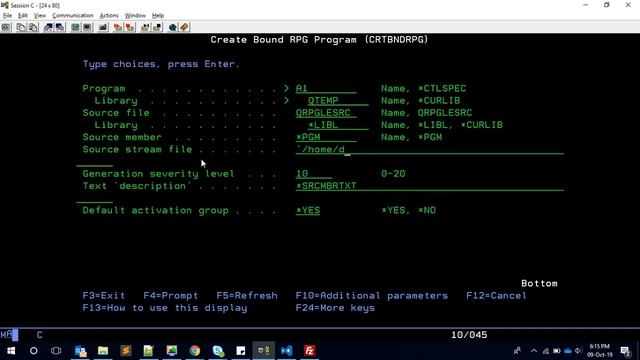Click the '*YES, *NO' choices hint
Screen dimensions: 640x360
tap(408, 211)
